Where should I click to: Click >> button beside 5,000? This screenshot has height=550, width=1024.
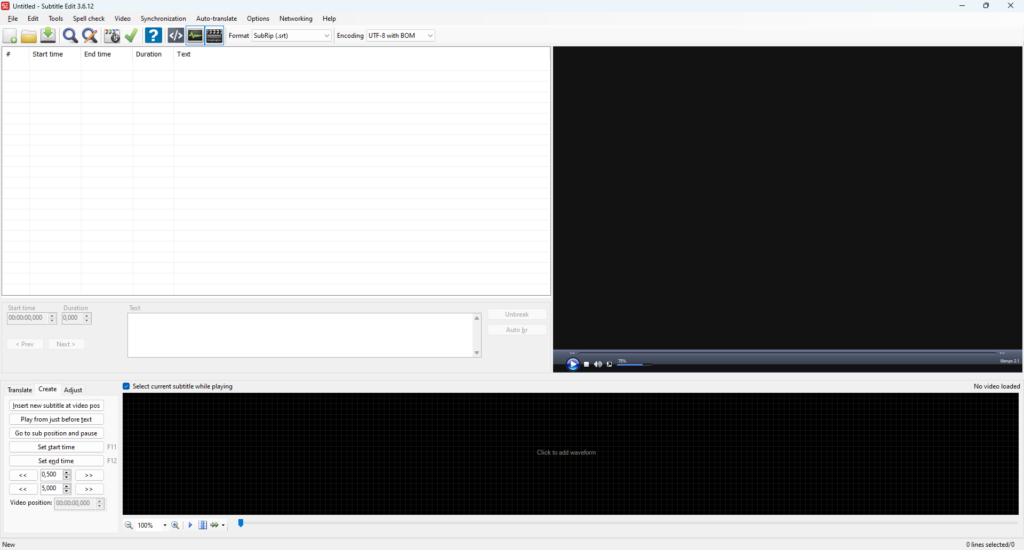click(89, 489)
